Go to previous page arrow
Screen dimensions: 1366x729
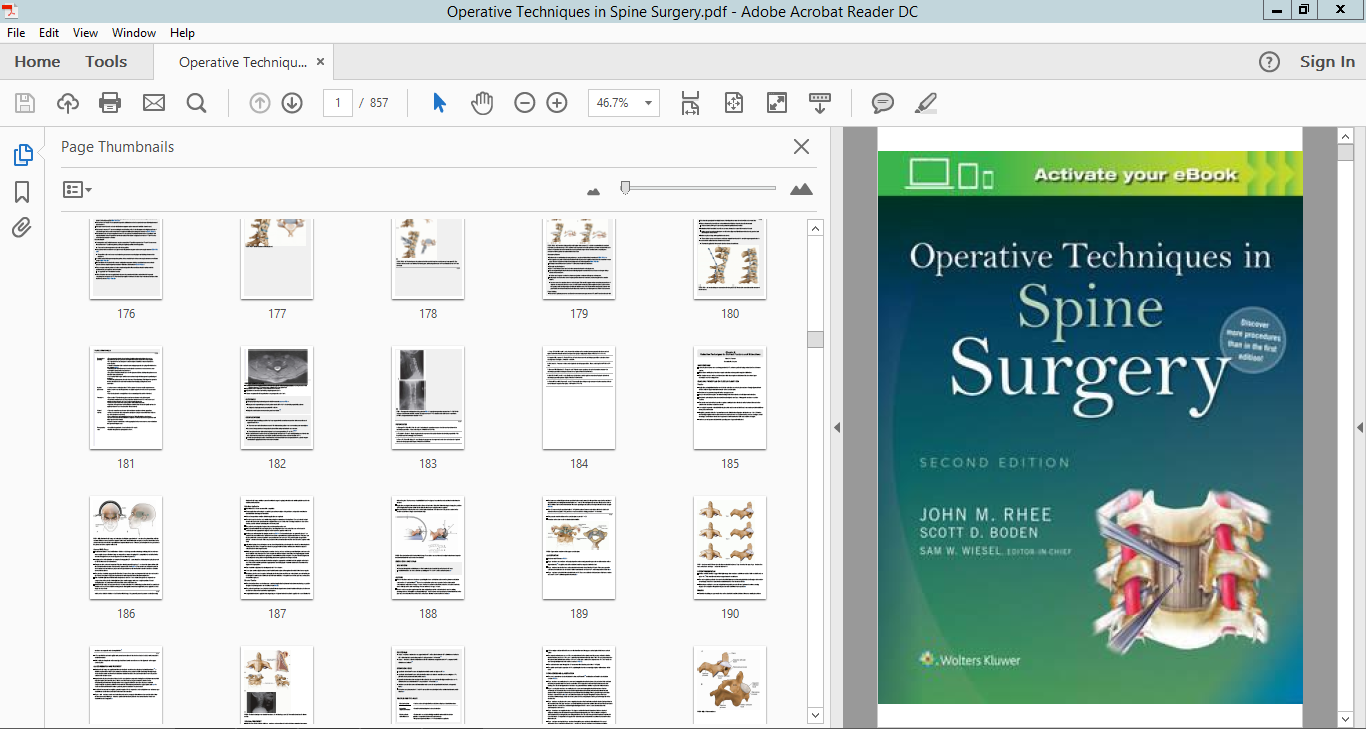pos(260,103)
